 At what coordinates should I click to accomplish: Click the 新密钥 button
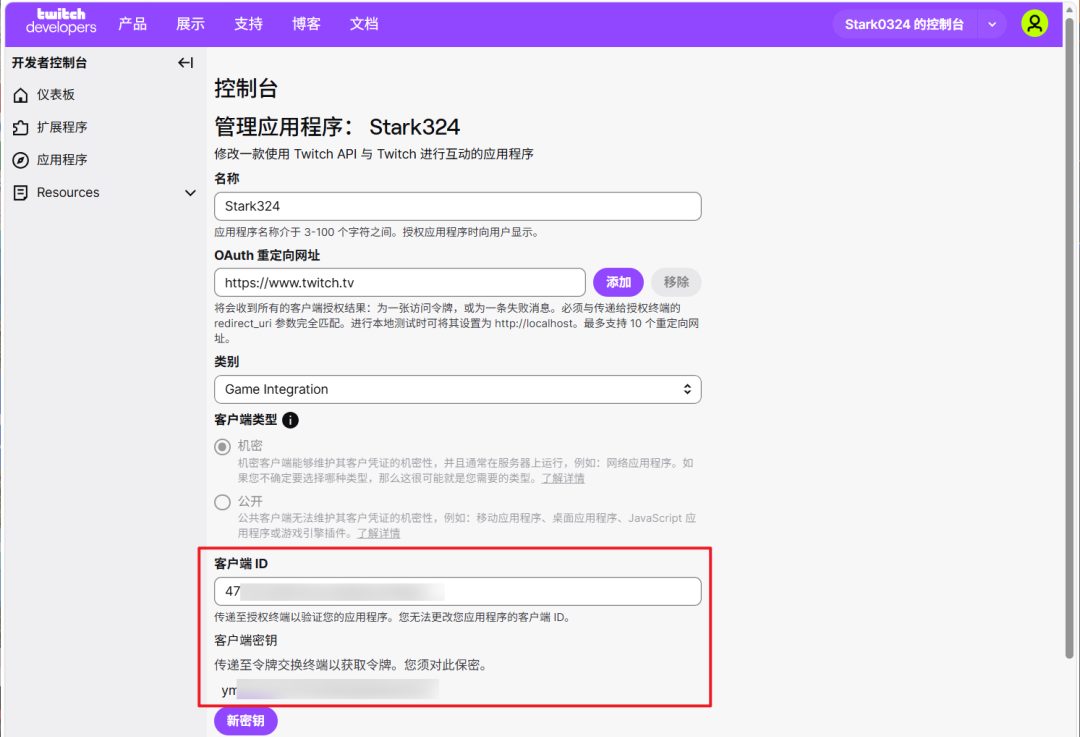245,720
